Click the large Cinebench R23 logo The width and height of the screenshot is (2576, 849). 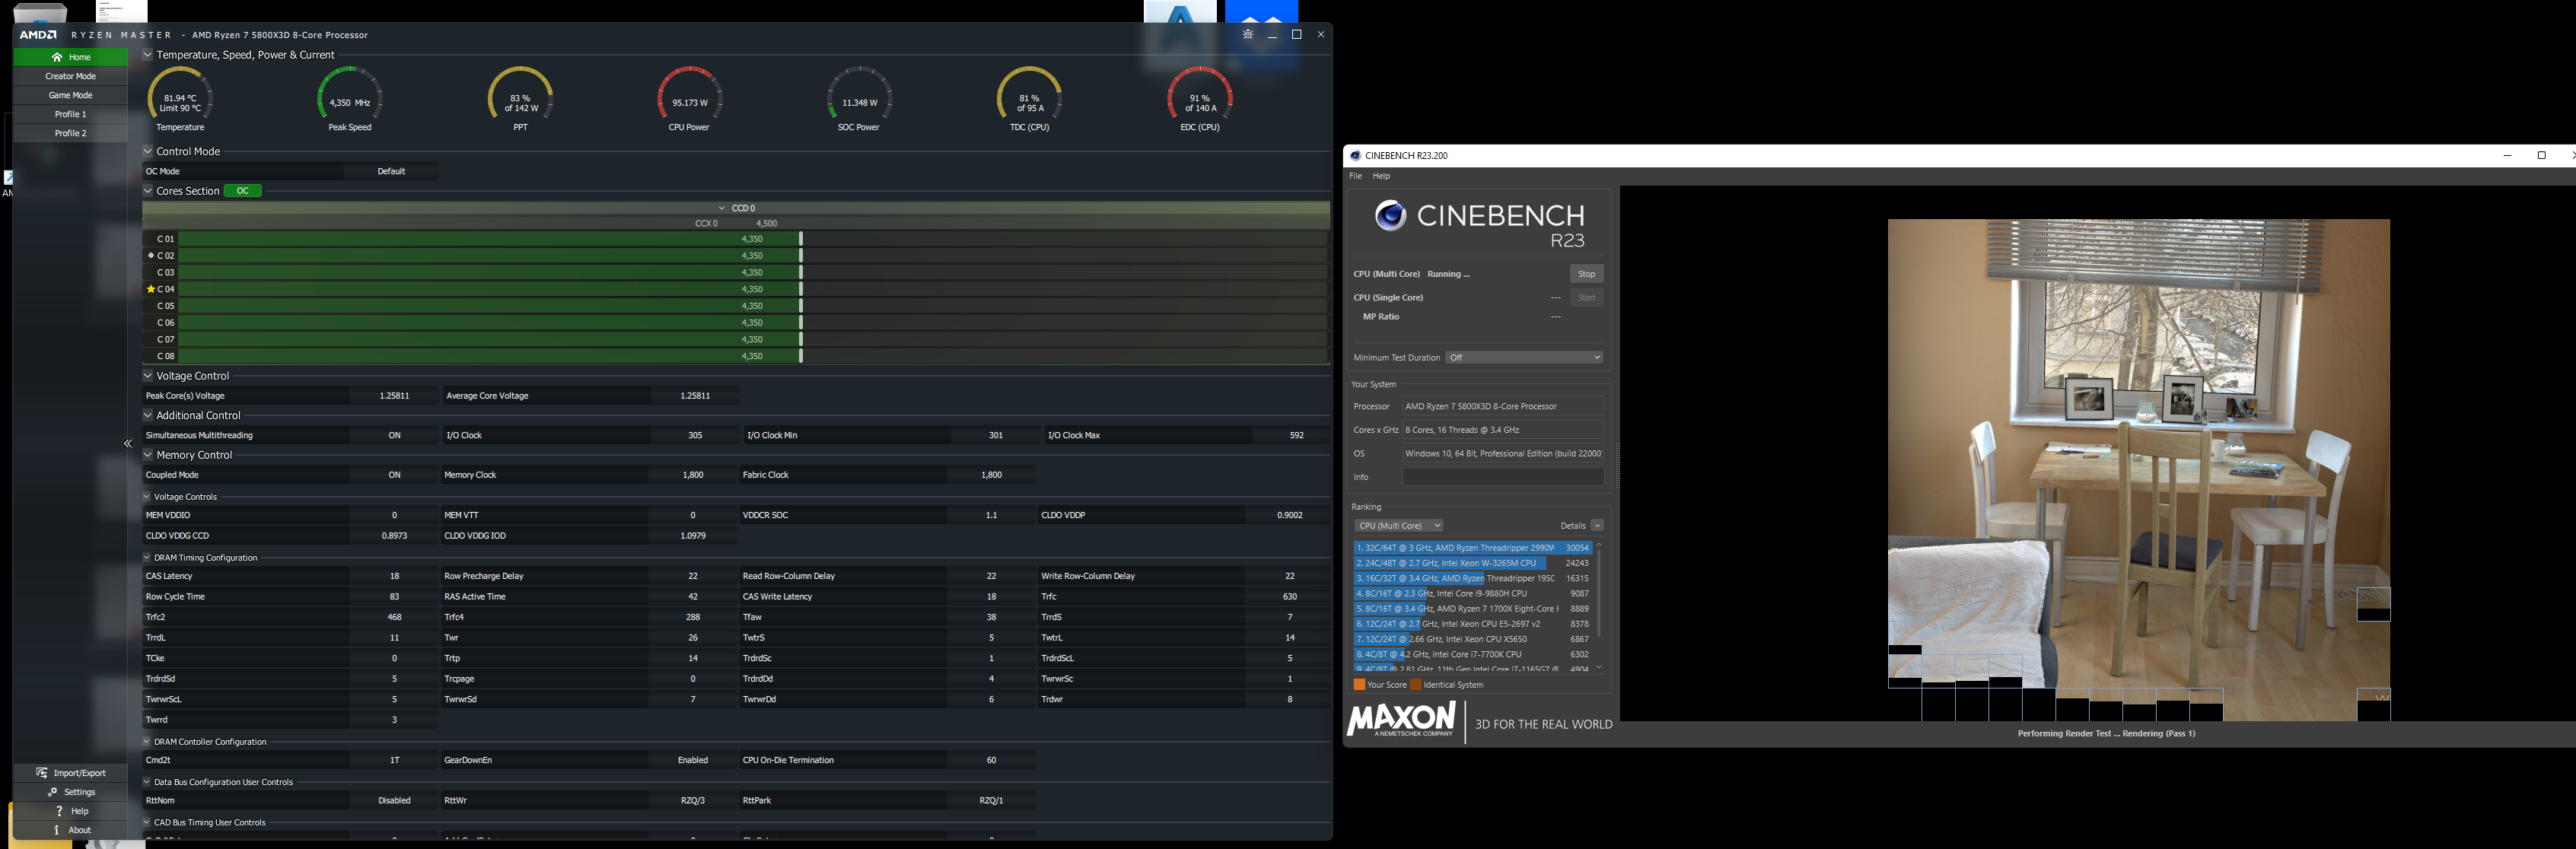1480,224
